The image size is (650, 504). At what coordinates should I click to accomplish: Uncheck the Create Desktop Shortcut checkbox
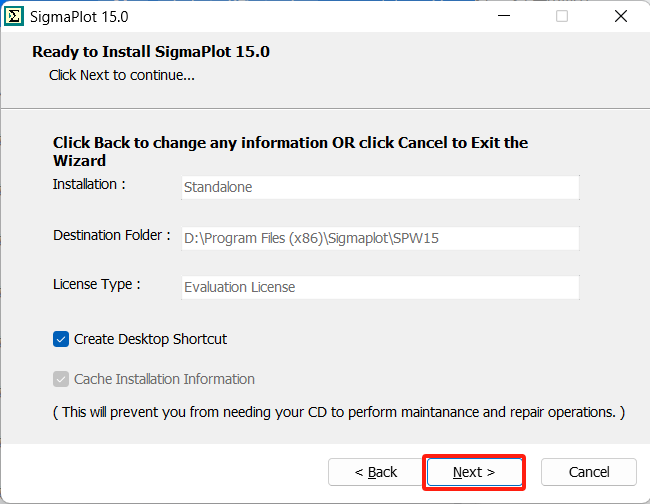pyautogui.click(x=61, y=339)
